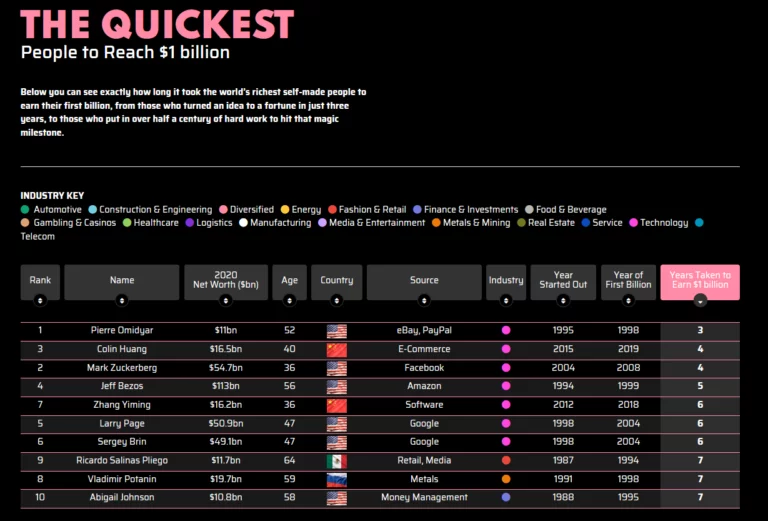Select the Source column header
768x521 pixels.
pos(424,281)
